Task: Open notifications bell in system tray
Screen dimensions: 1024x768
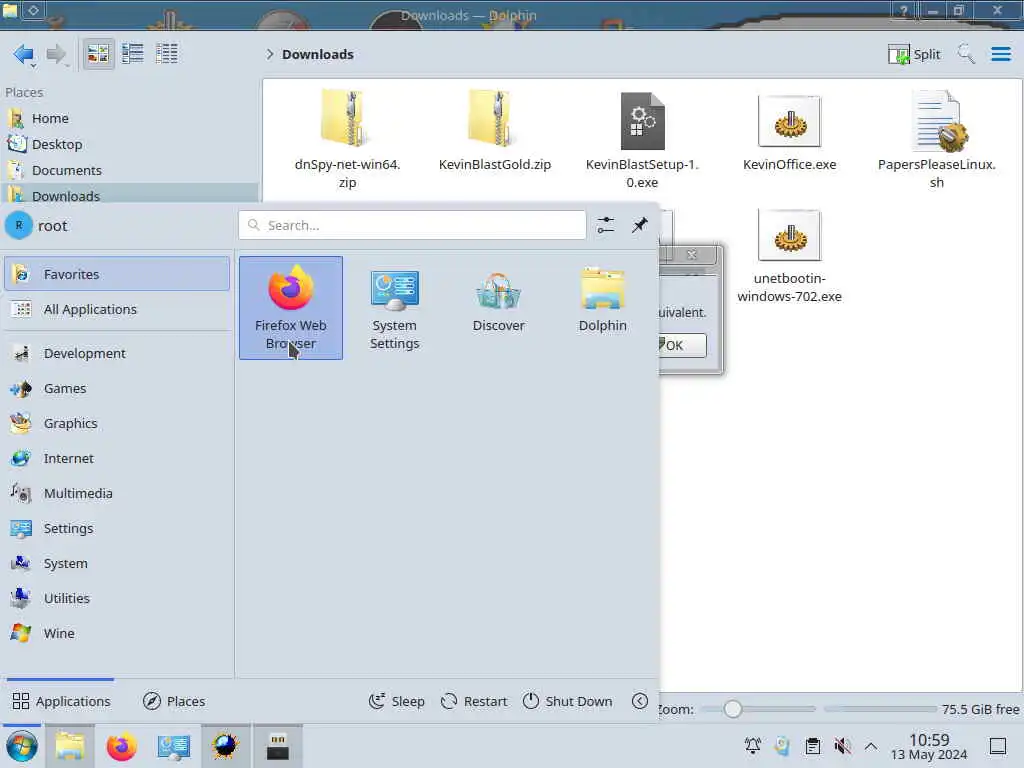Action: (752, 746)
